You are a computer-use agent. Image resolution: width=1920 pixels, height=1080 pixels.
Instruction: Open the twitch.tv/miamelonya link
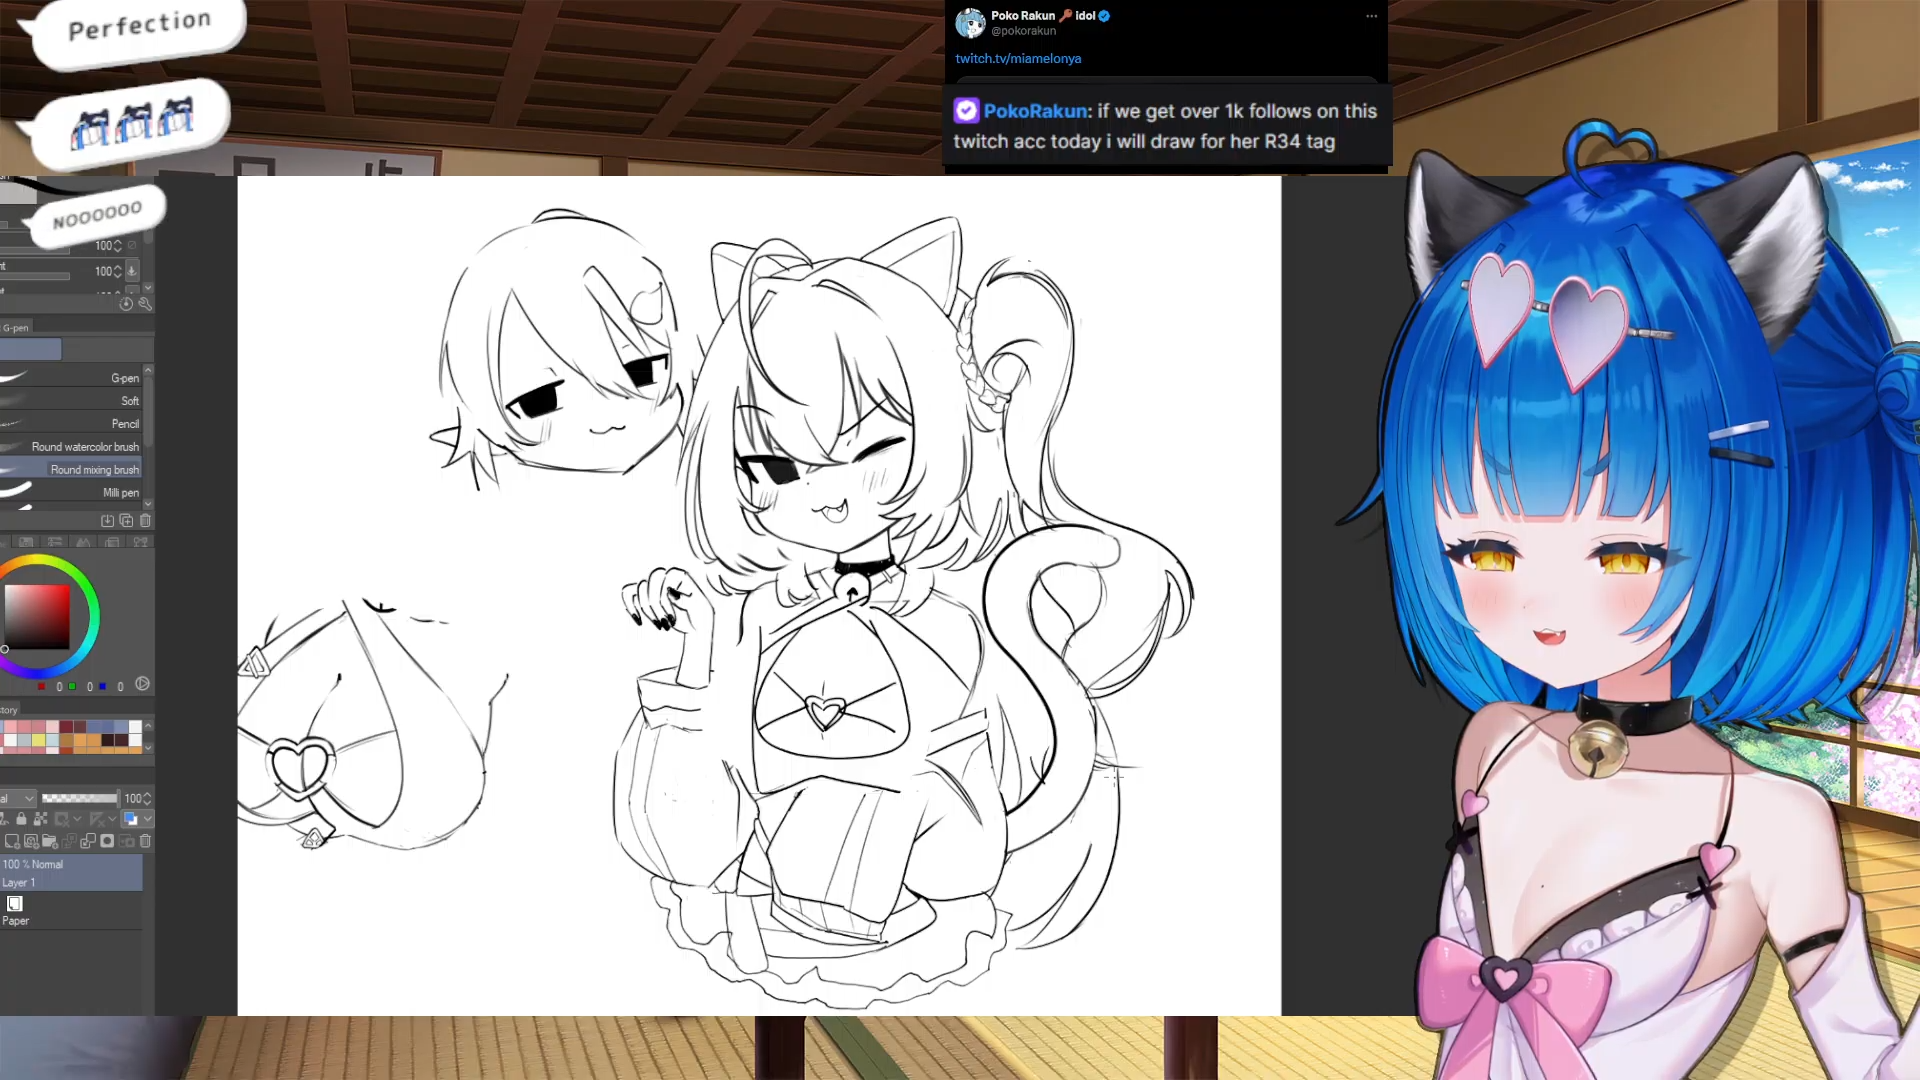click(x=1018, y=59)
